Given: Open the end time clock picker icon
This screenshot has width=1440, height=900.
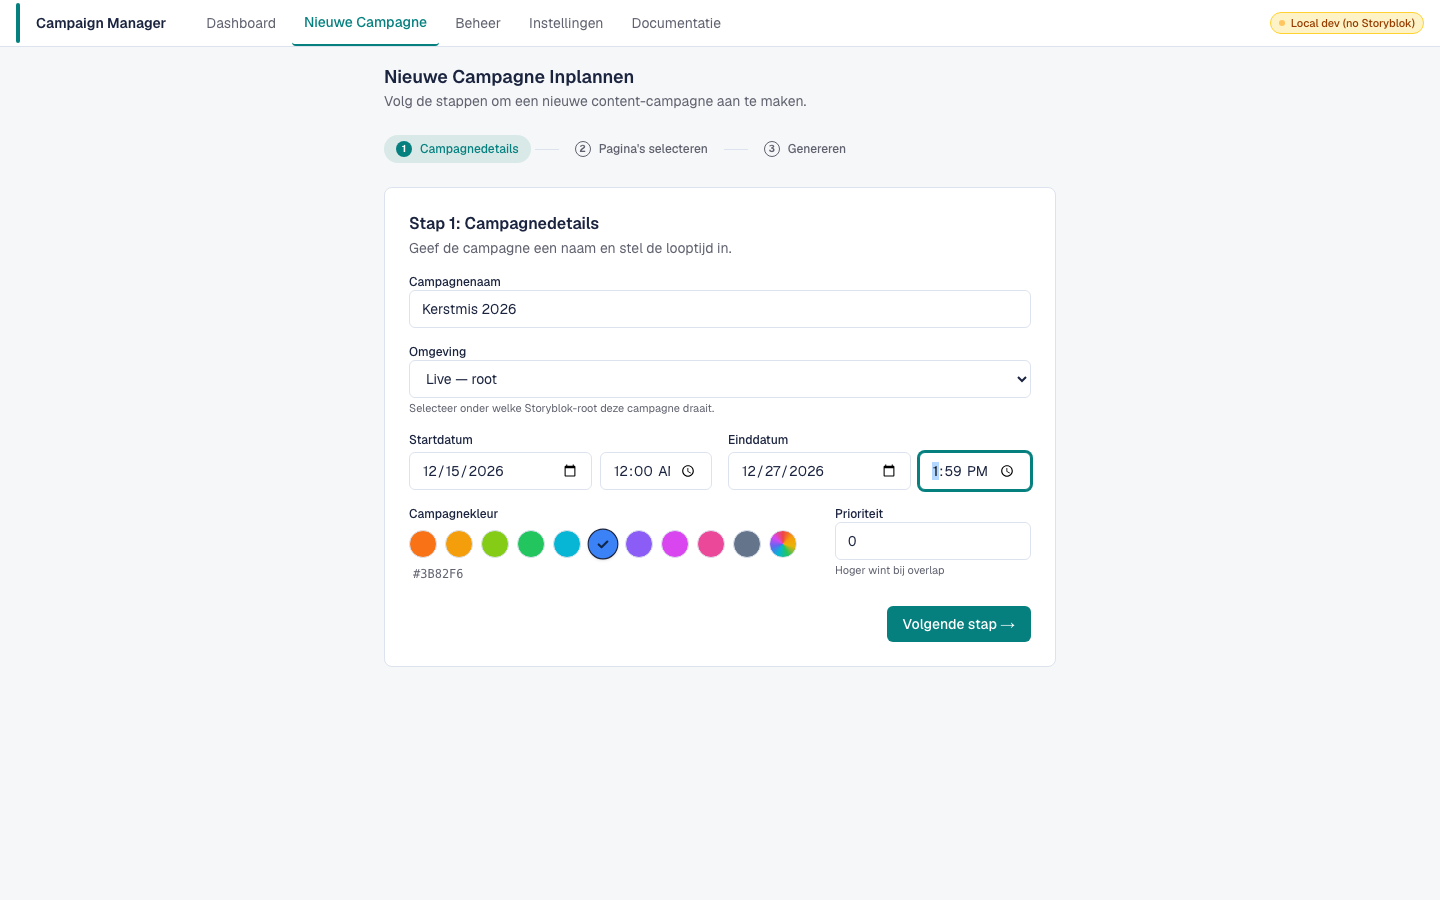Looking at the screenshot, I should (1007, 471).
